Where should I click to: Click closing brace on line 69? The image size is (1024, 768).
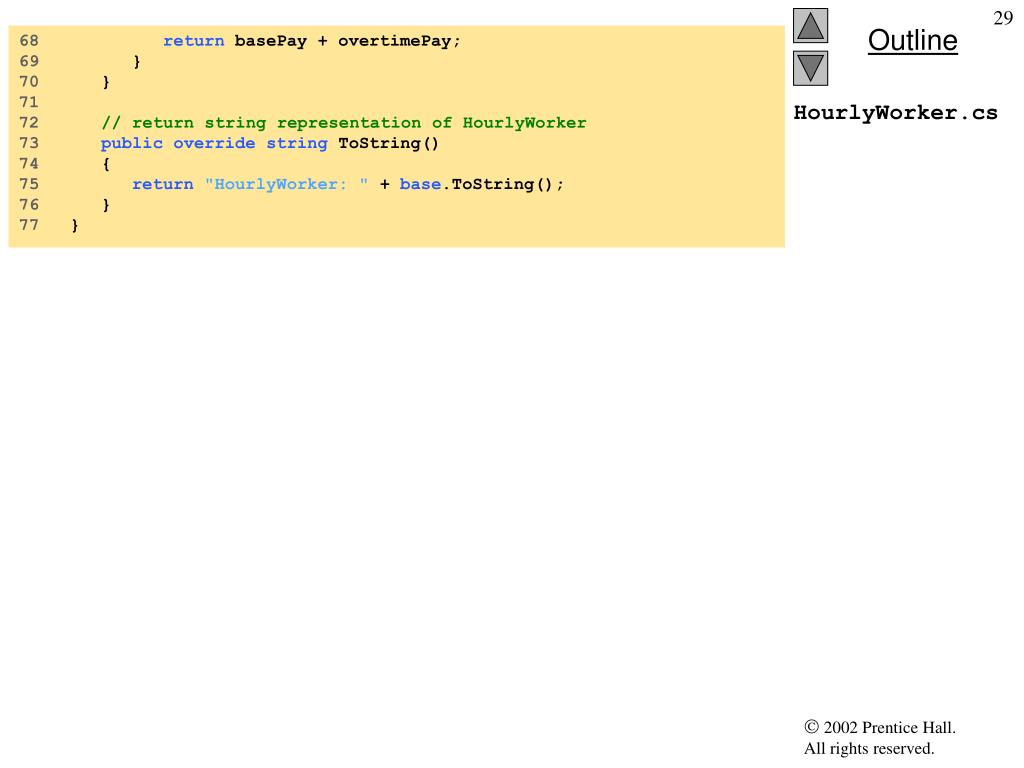coord(136,62)
